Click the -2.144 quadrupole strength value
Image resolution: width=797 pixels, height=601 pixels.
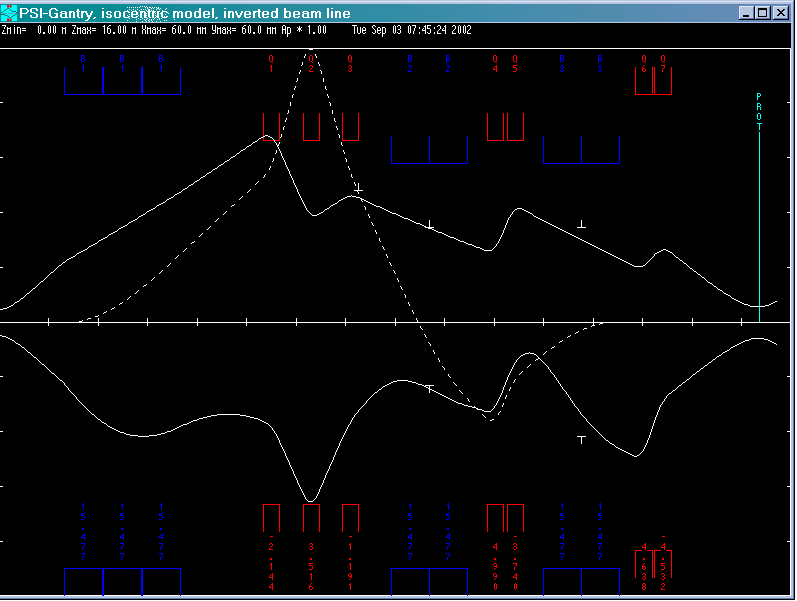271,565
